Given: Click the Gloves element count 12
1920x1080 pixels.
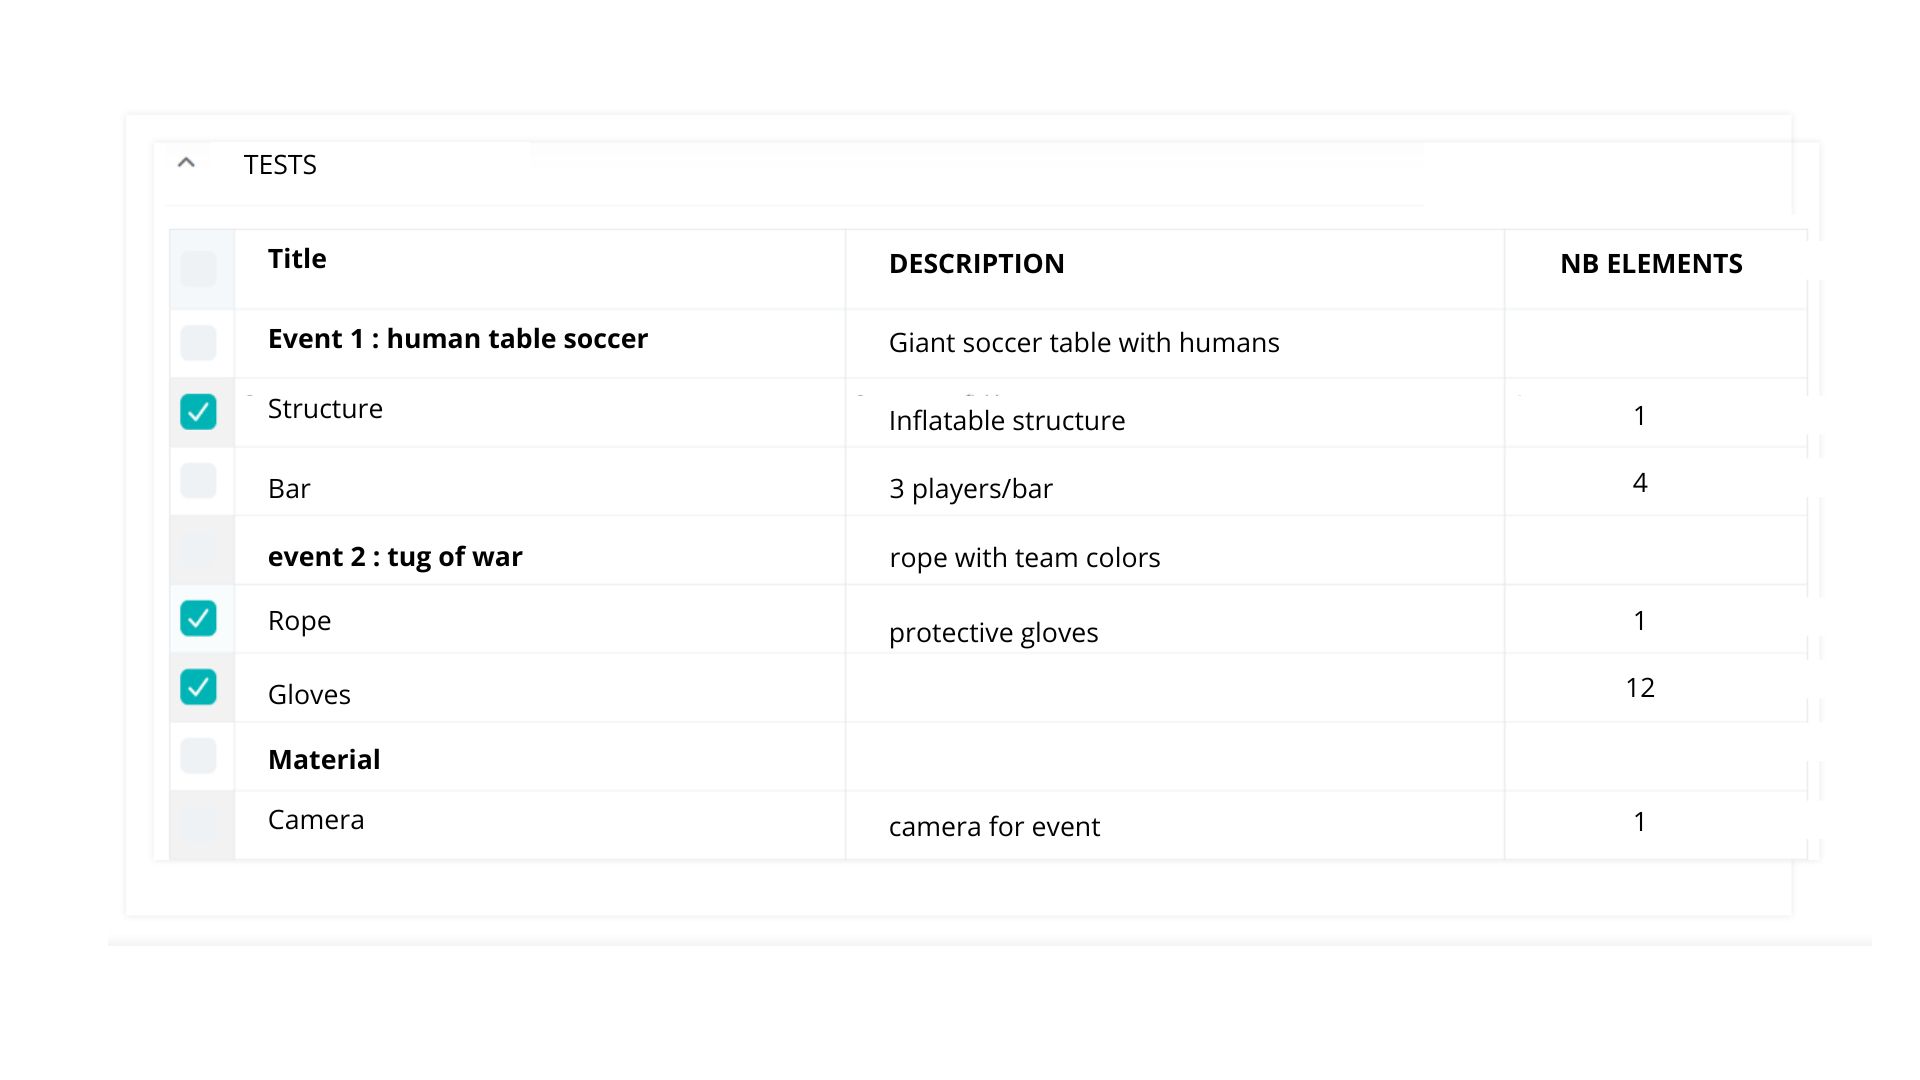Looking at the screenshot, I should (x=1640, y=688).
